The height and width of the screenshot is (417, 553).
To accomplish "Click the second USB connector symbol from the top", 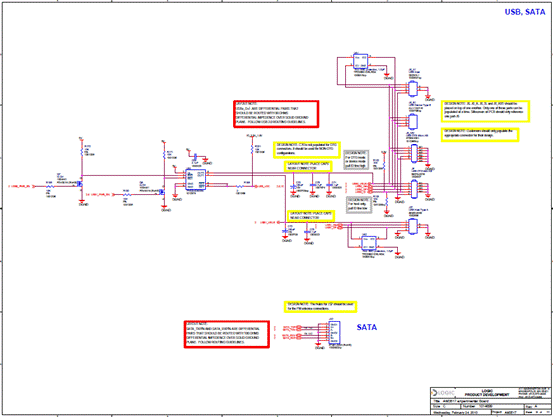I will click(x=413, y=121).
